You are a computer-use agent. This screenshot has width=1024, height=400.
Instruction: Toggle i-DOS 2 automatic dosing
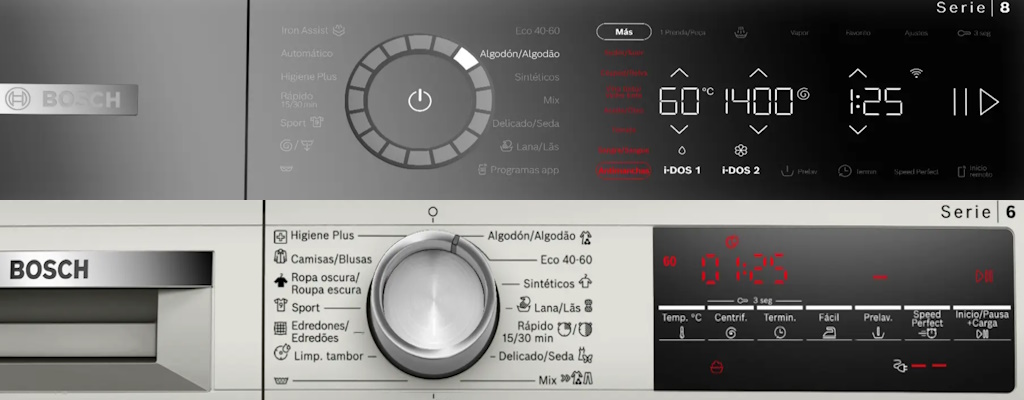[x=741, y=171]
